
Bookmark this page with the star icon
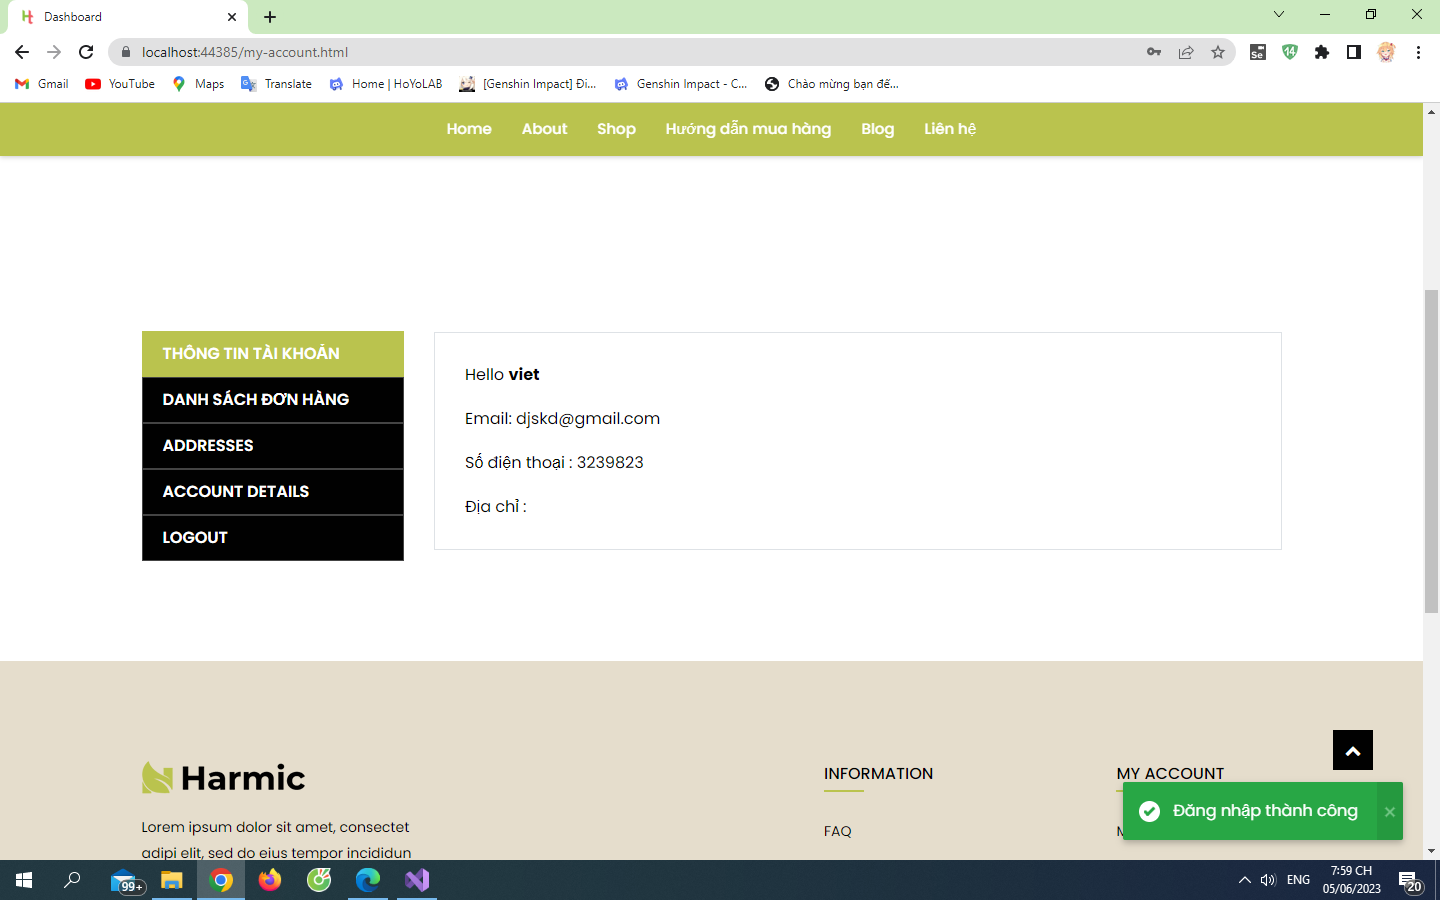[x=1219, y=51]
